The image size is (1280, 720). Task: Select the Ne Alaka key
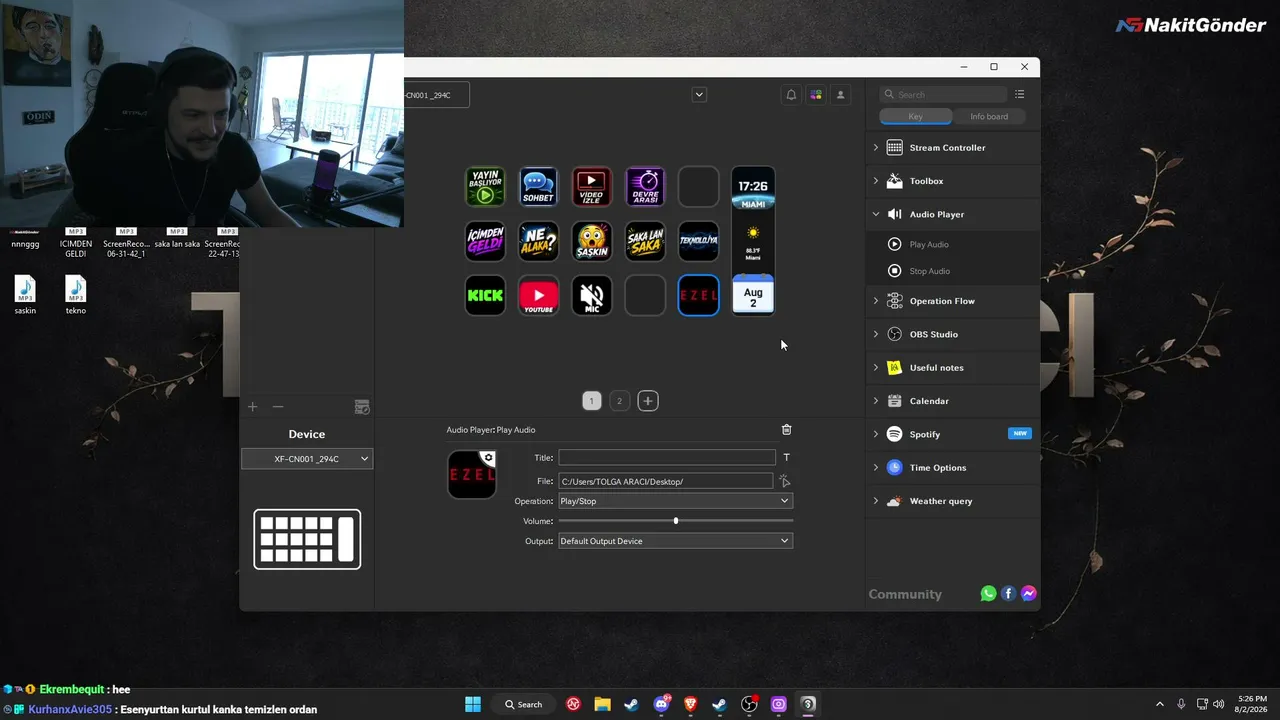pyautogui.click(x=538, y=241)
